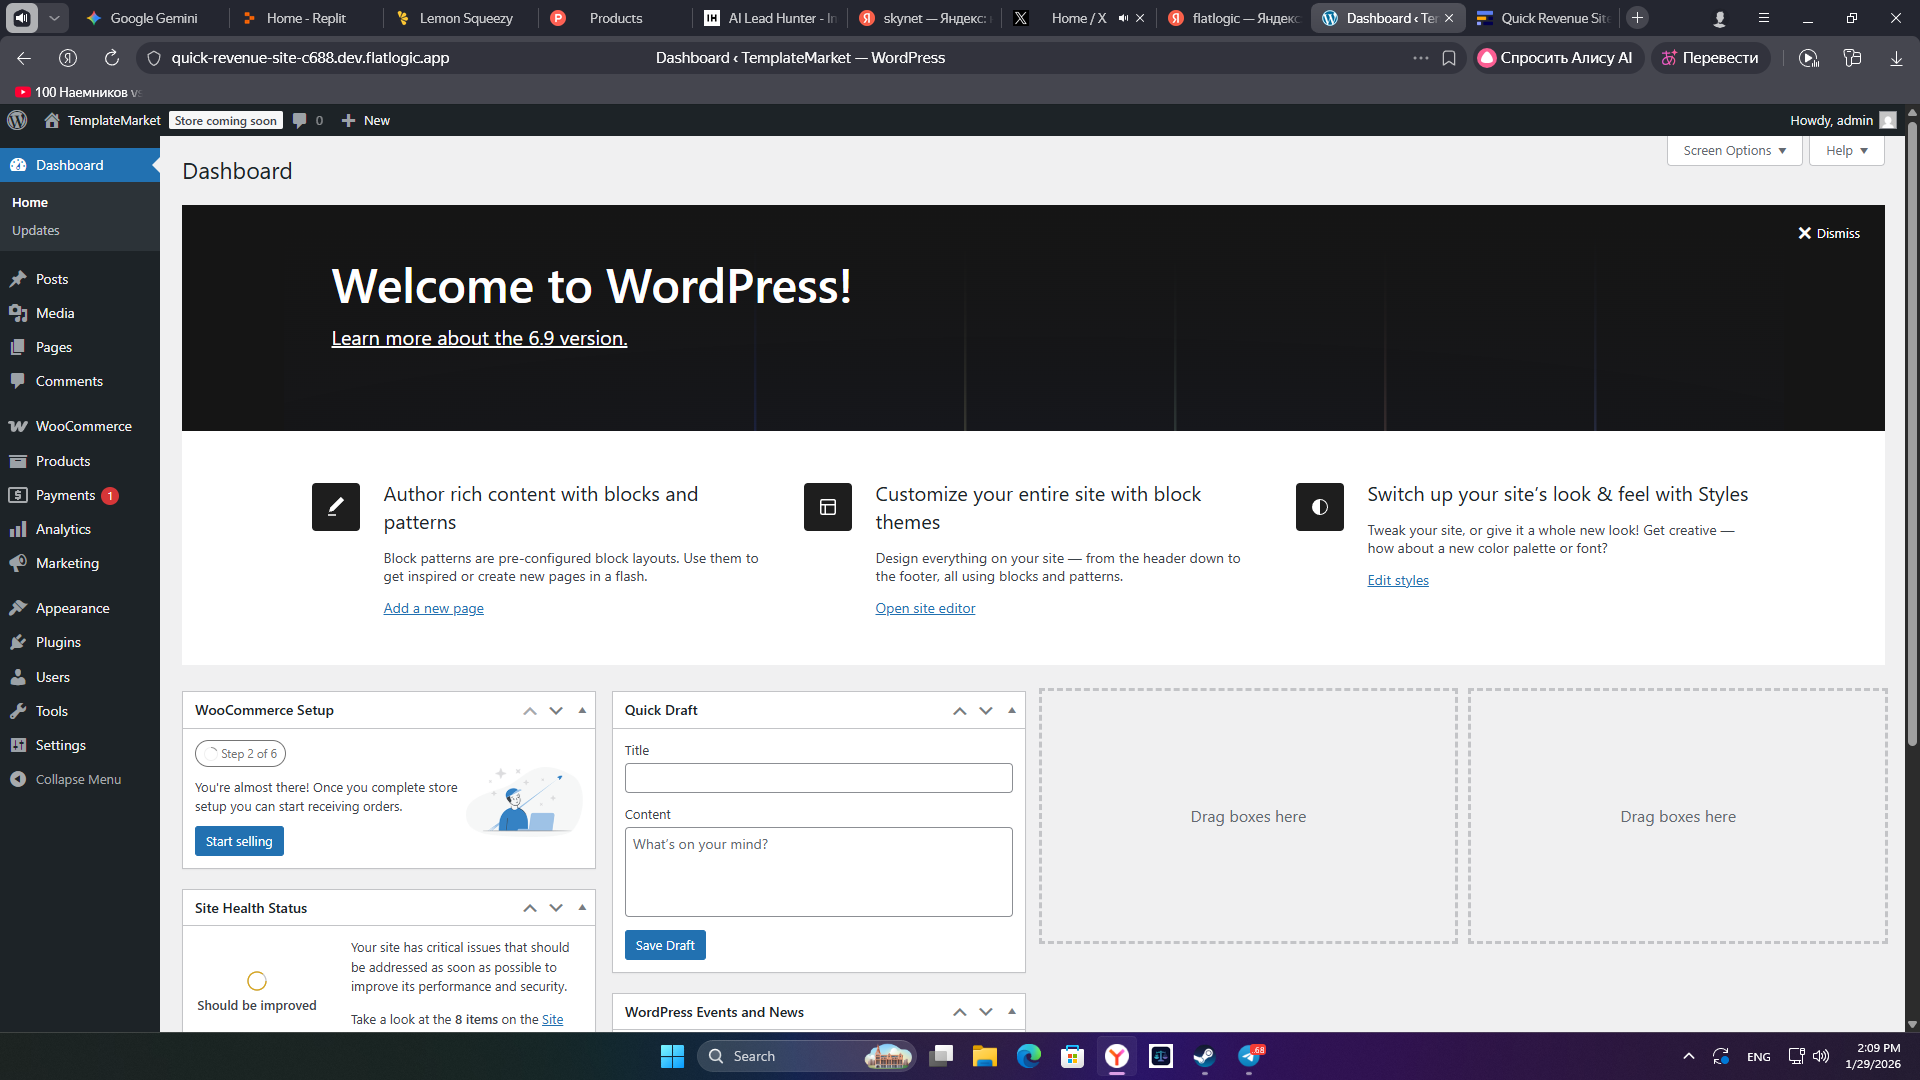The width and height of the screenshot is (1920, 1080).
Task: Open Steam from the Windows taskbar
Action: (x=1204, y=1056)
